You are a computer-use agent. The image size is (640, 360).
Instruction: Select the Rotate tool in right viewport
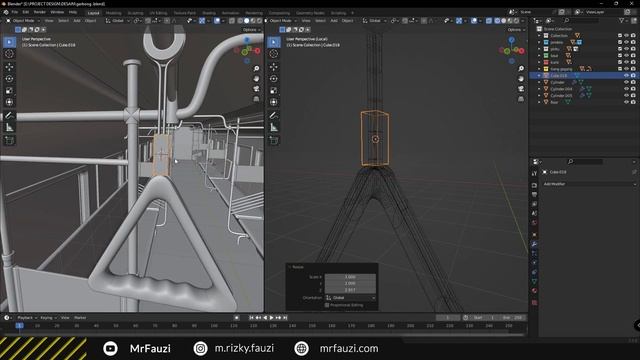(273, 78)
